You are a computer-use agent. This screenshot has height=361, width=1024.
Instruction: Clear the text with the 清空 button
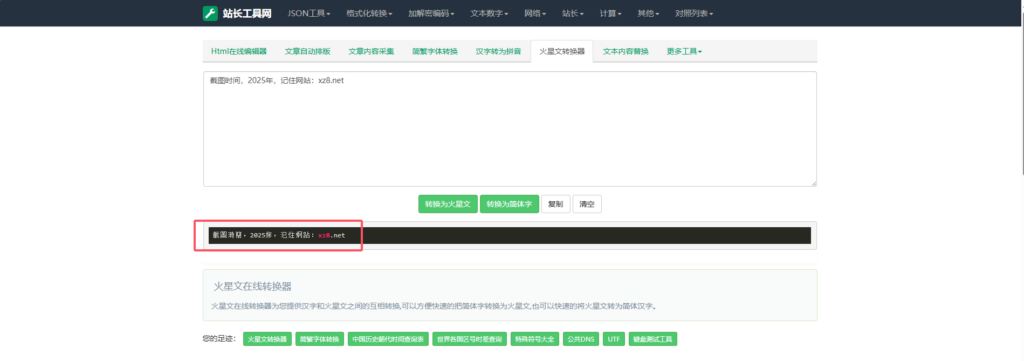point(587,204)
